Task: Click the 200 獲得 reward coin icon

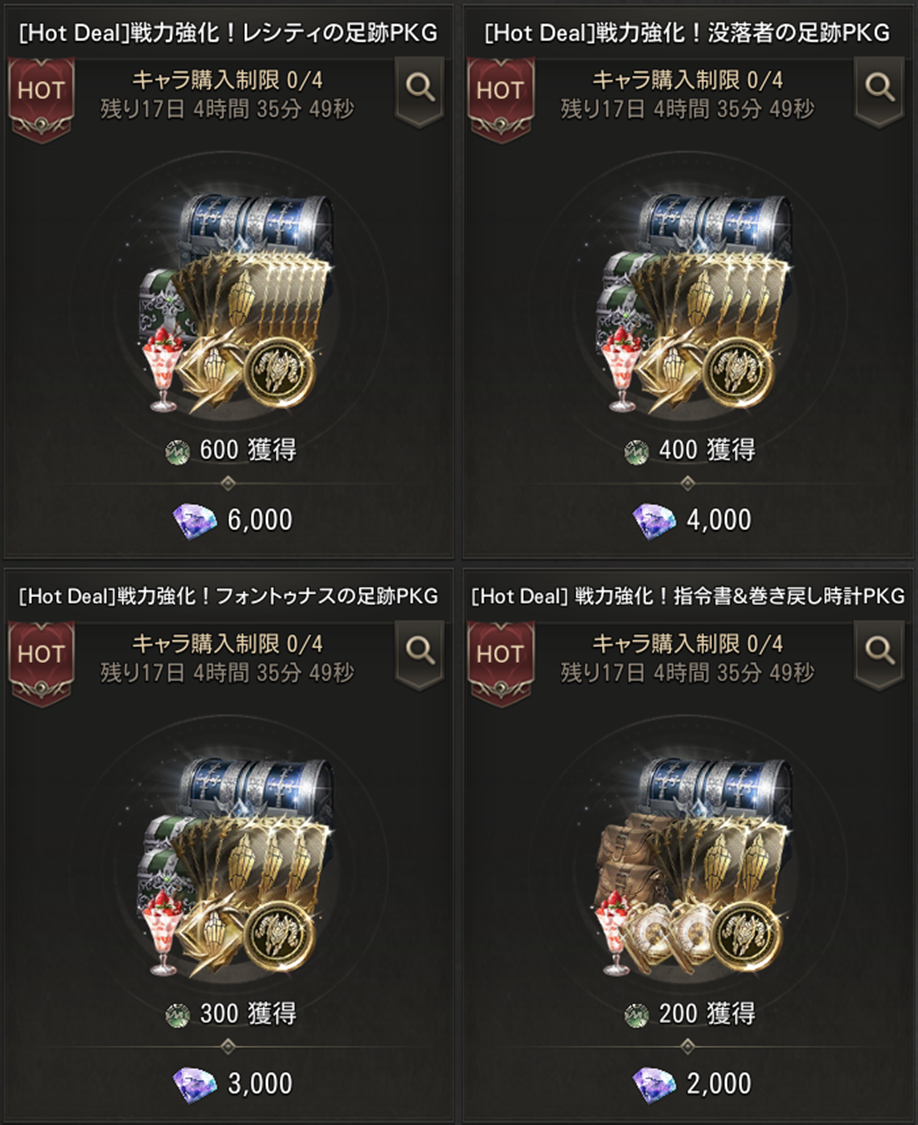Action: point(637,1015)
